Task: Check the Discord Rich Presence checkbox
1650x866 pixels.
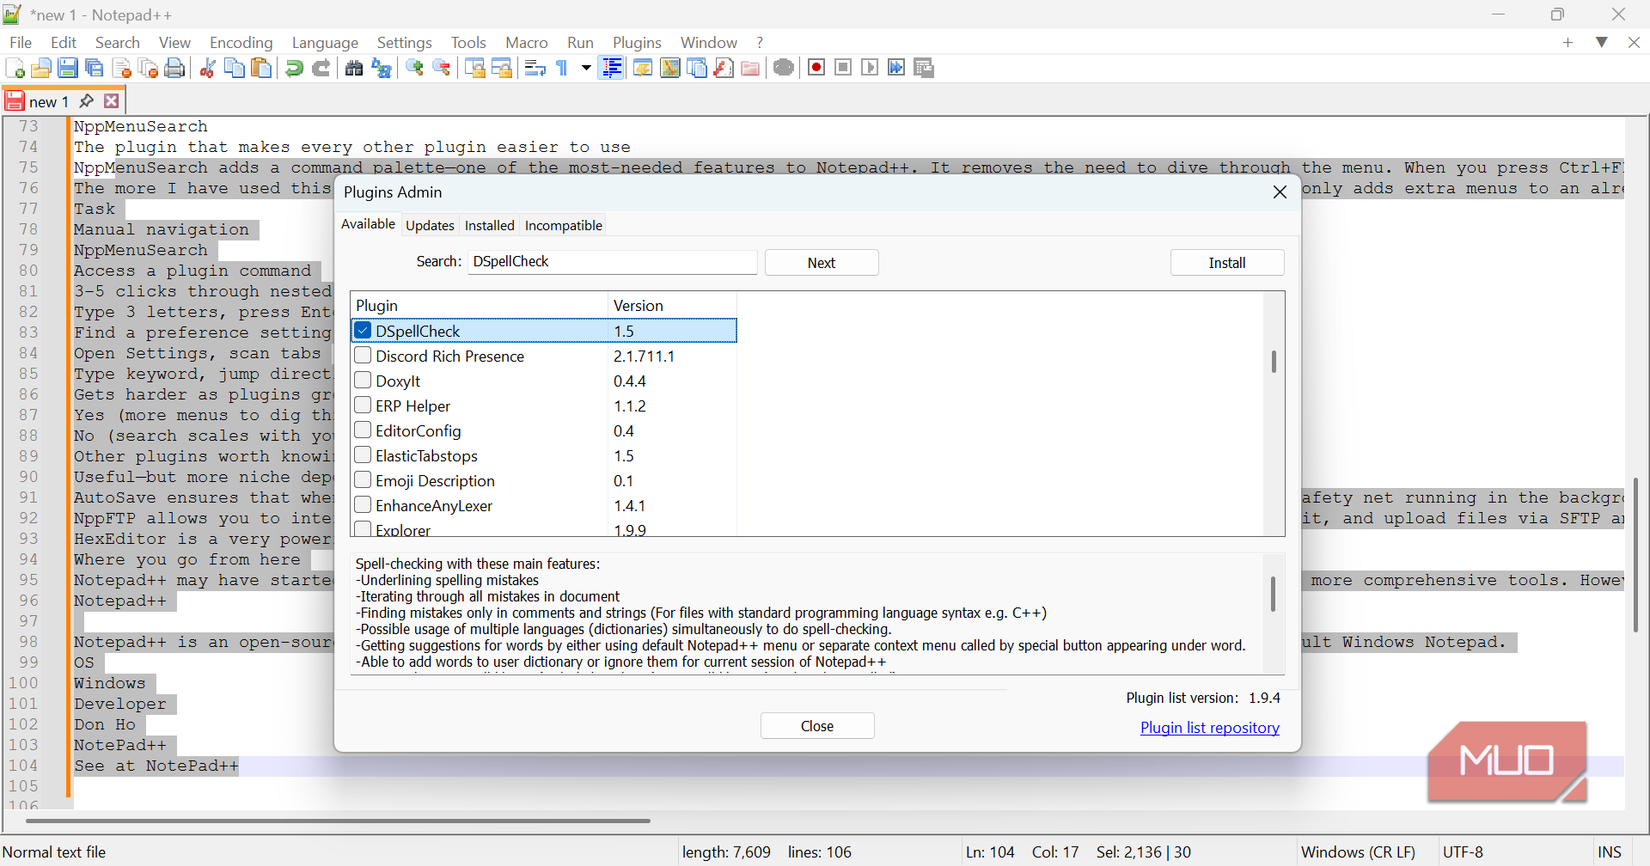Action: [x=363, y=356]
